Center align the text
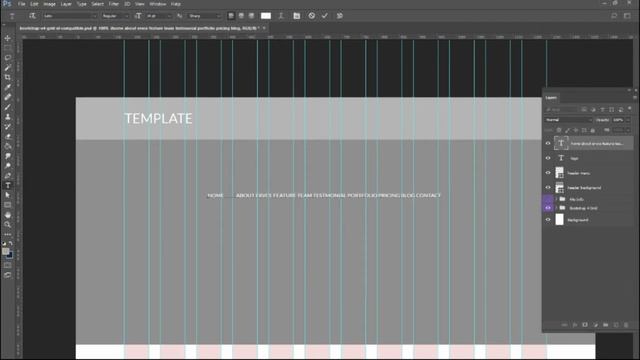 coord(241,16)
